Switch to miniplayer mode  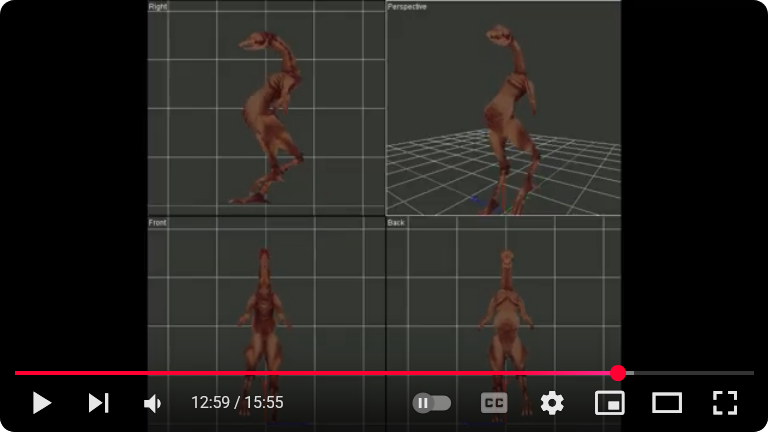click(609, 403)
